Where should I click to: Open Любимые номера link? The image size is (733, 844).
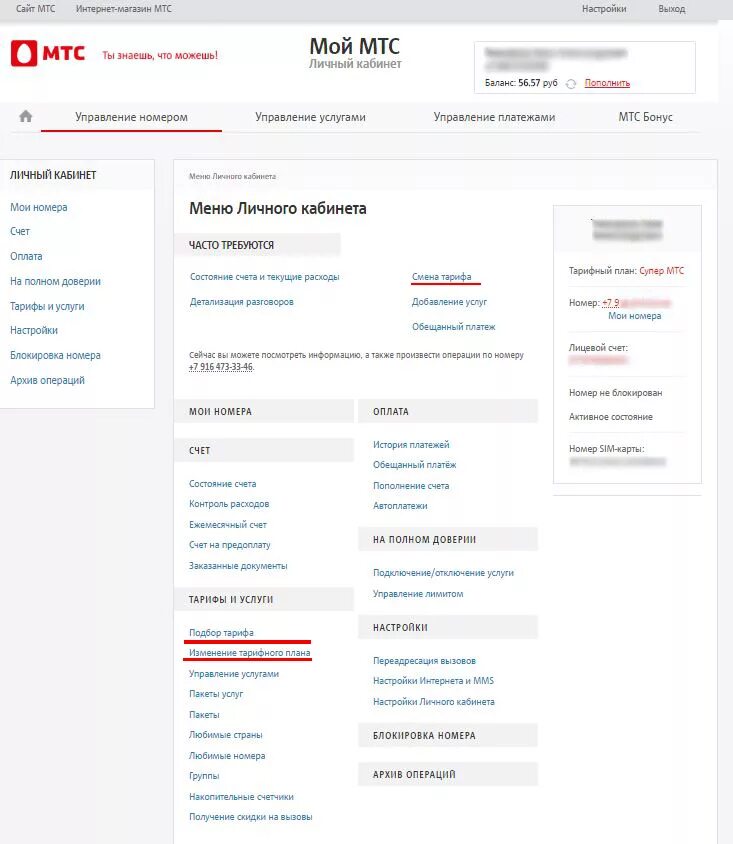227,756
